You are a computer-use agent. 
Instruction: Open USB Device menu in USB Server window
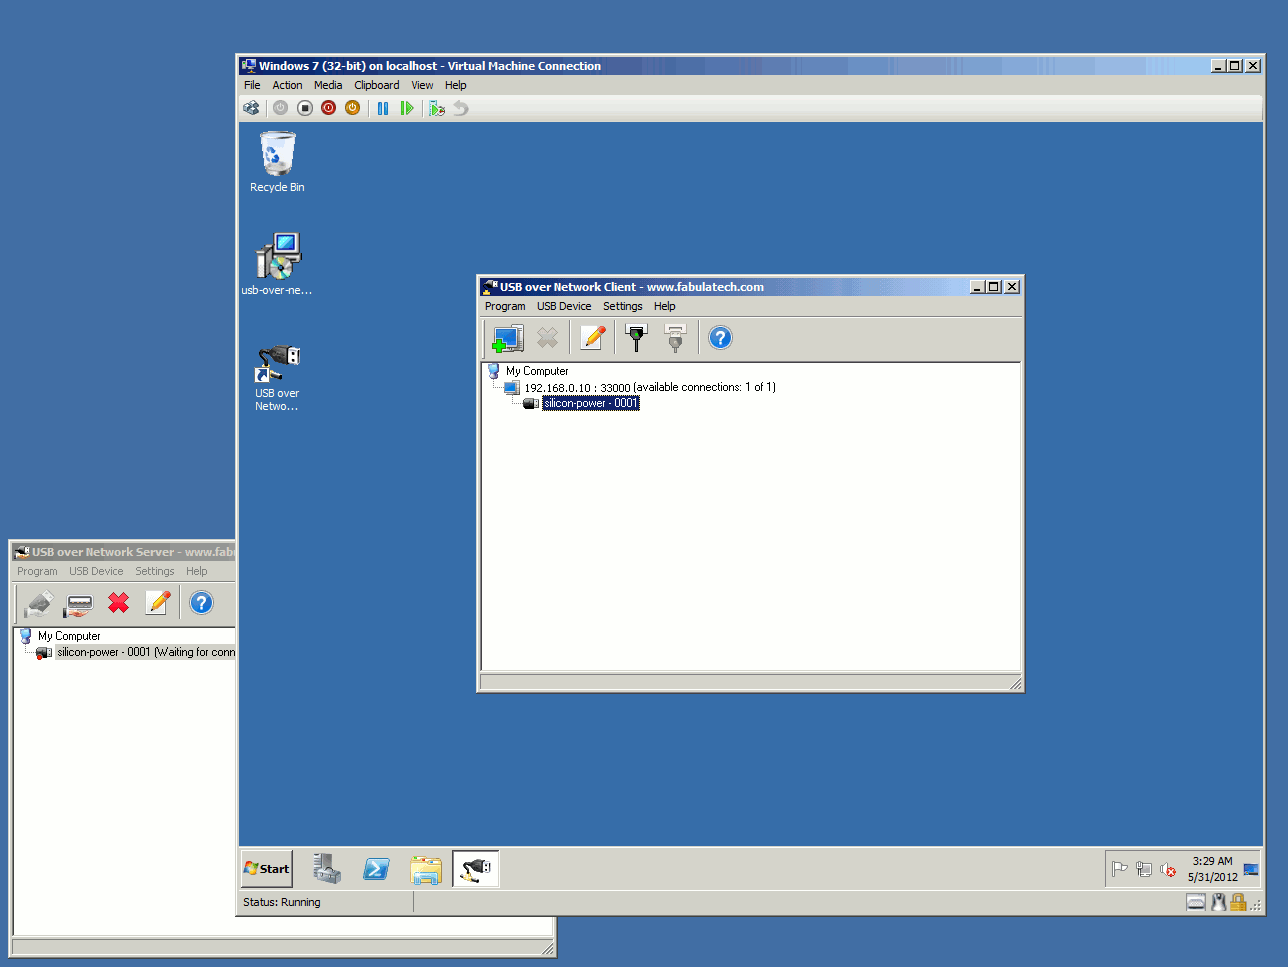pyautogui.click(x=96, y=571)
